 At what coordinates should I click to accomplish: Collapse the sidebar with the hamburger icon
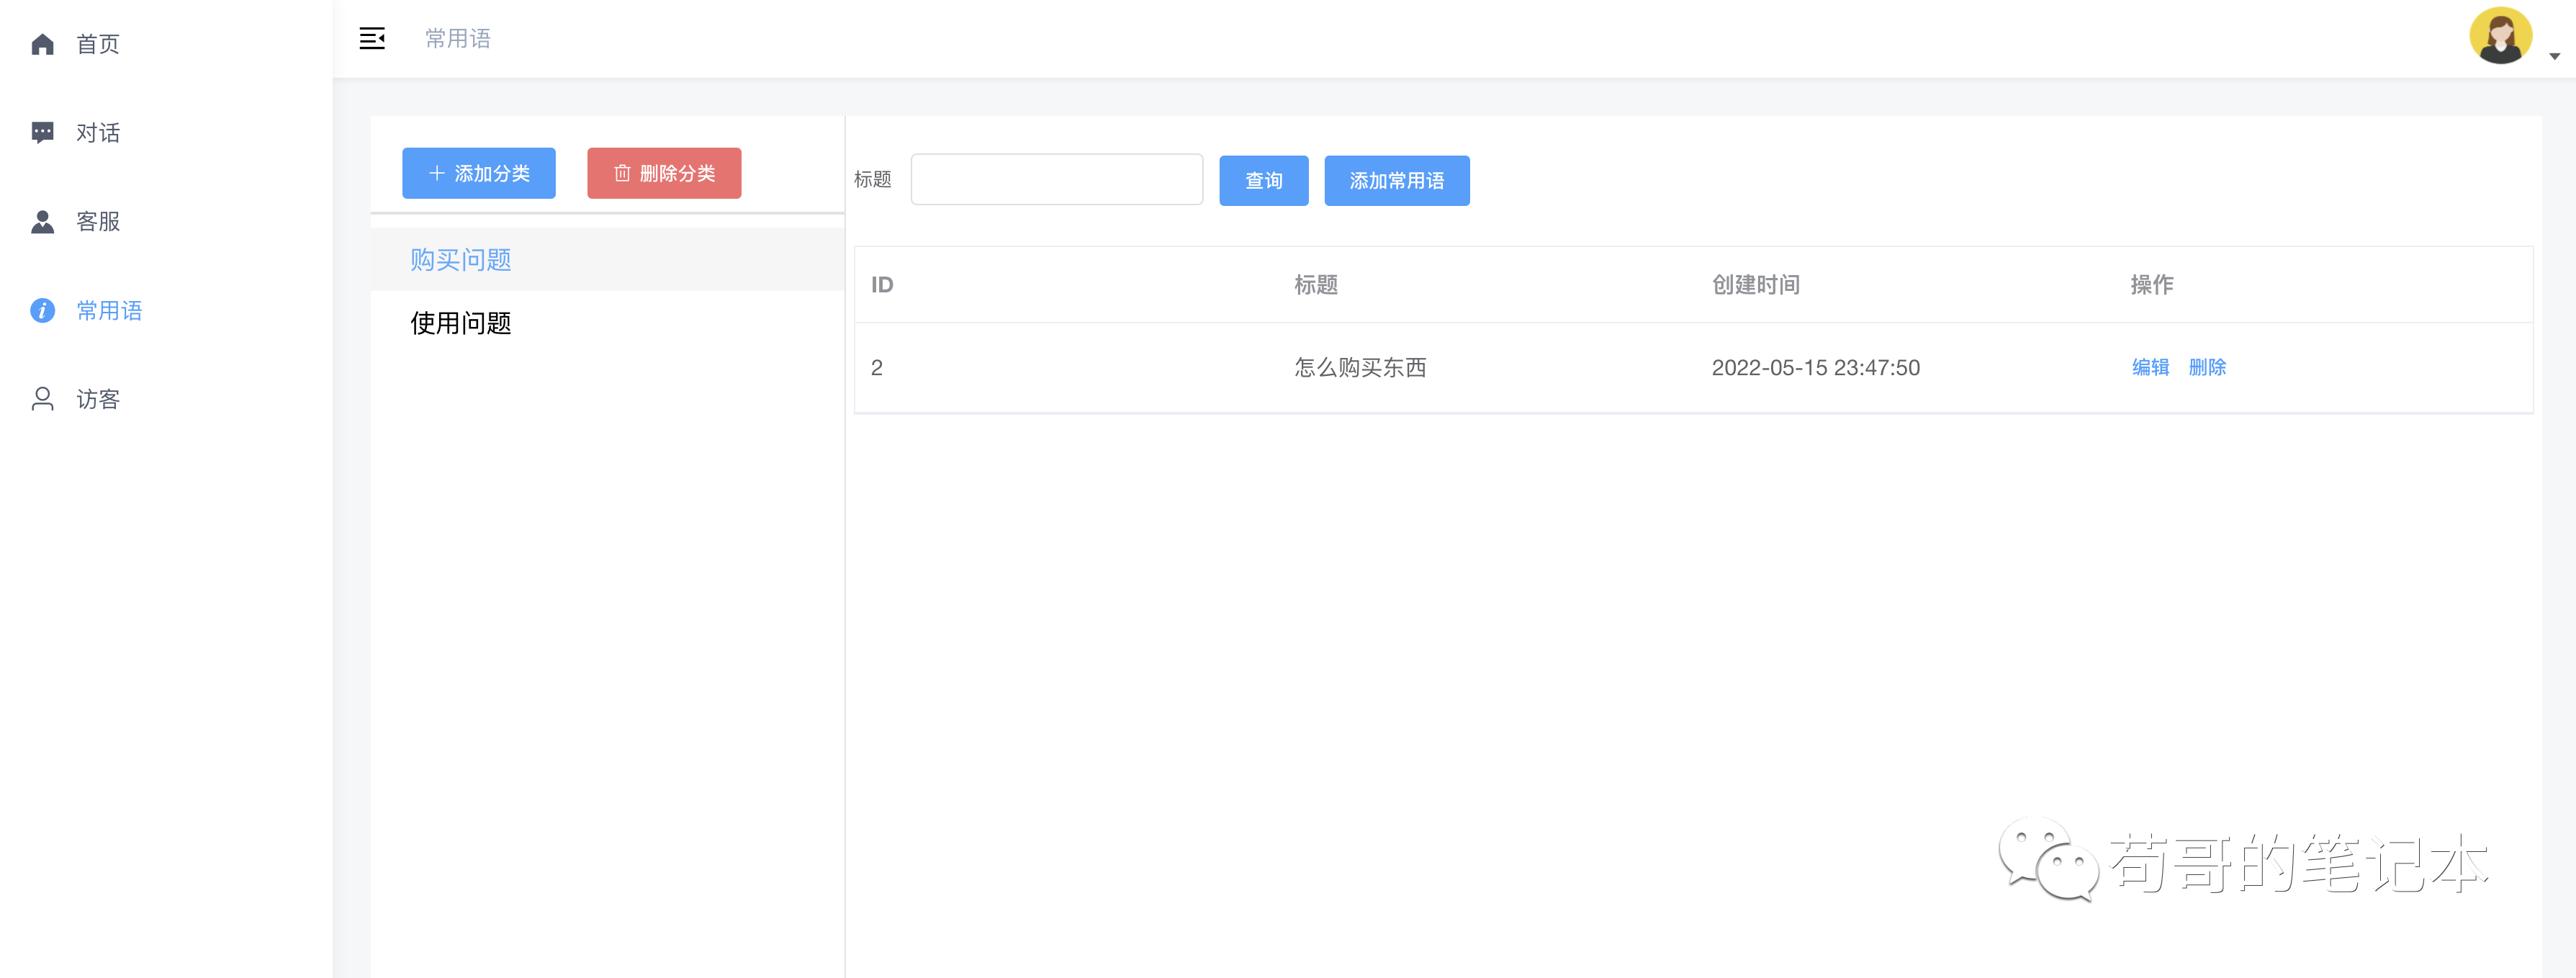coord(372,39)
